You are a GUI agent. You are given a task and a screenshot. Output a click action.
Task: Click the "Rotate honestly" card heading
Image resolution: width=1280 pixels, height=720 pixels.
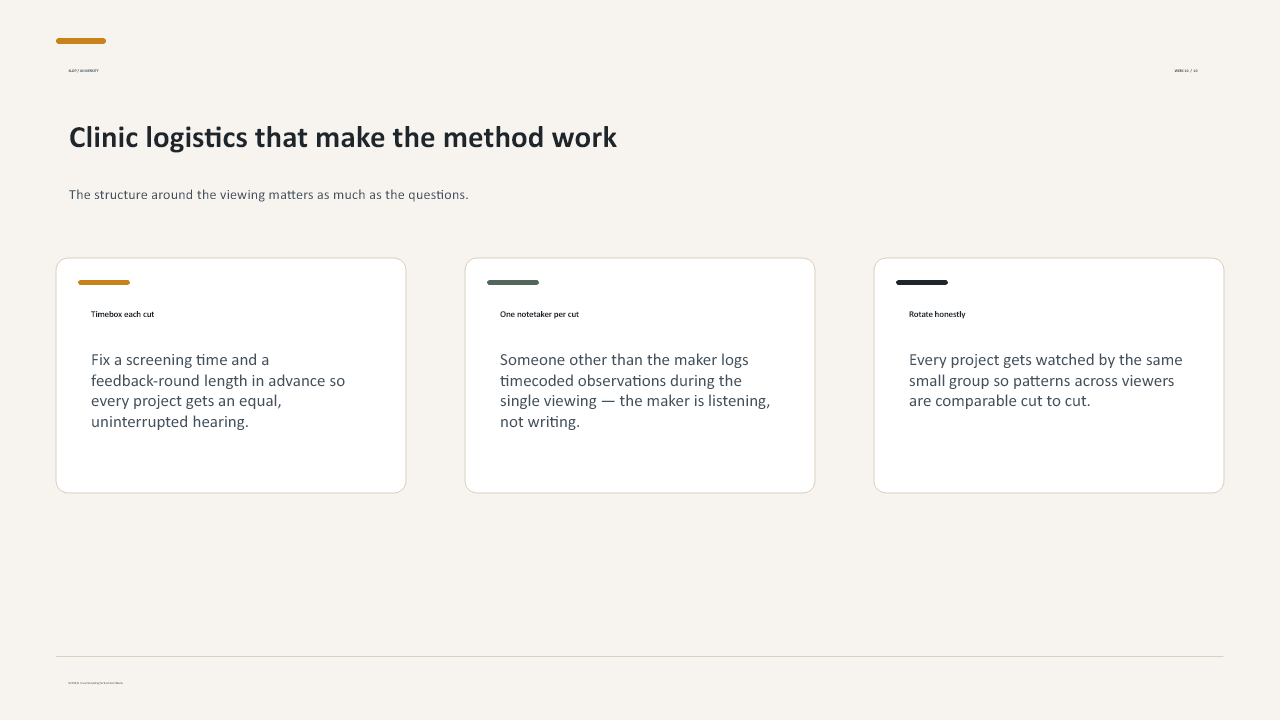click(937, 314)
